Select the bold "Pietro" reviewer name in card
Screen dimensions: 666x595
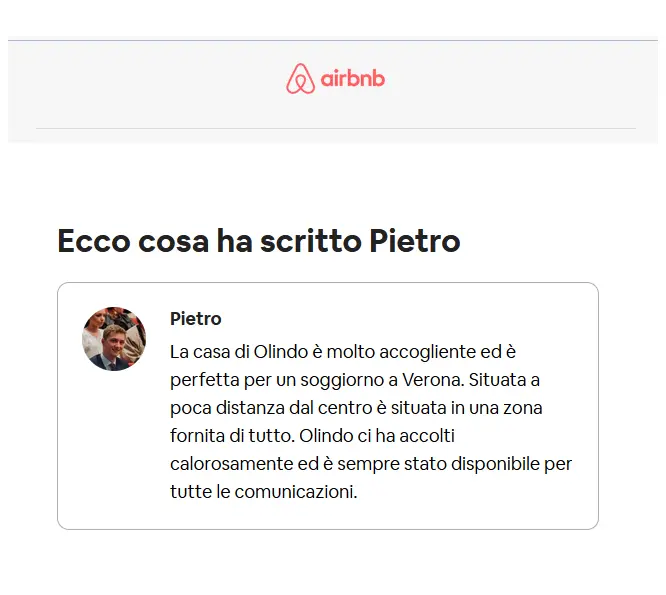coord(195,319)
